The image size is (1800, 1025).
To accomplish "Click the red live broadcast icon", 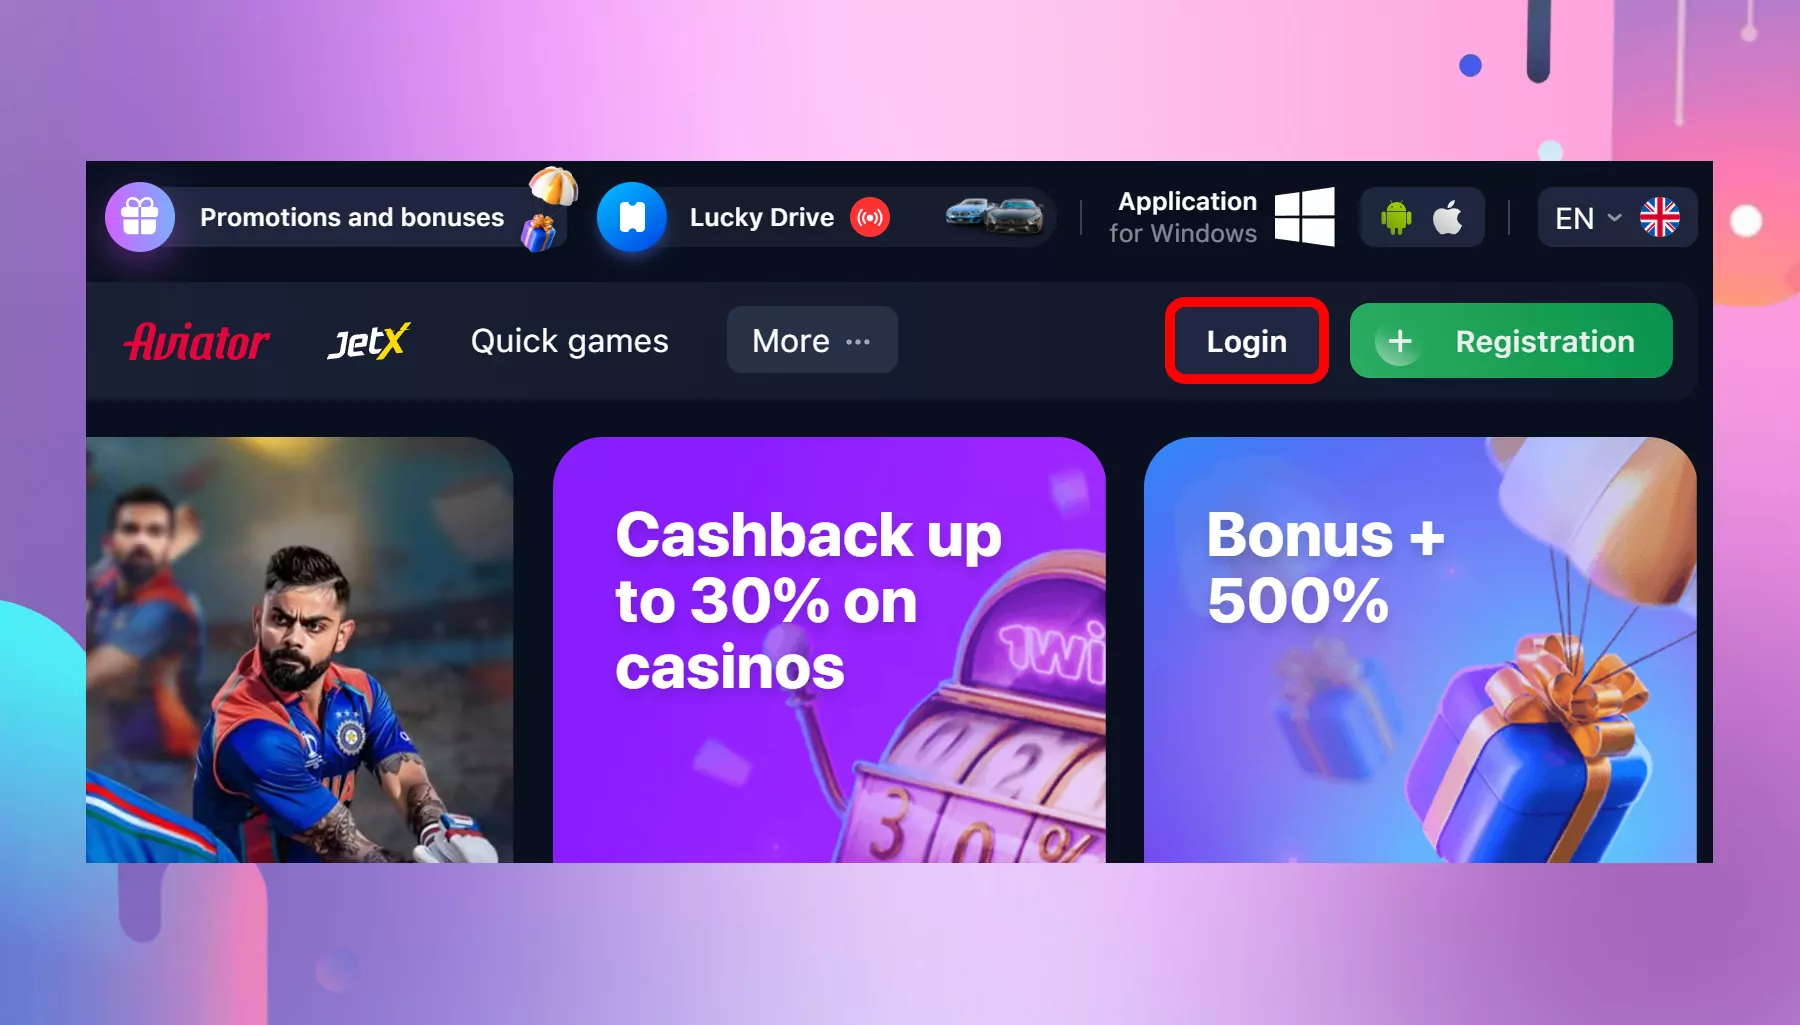I will pos(870,217).
